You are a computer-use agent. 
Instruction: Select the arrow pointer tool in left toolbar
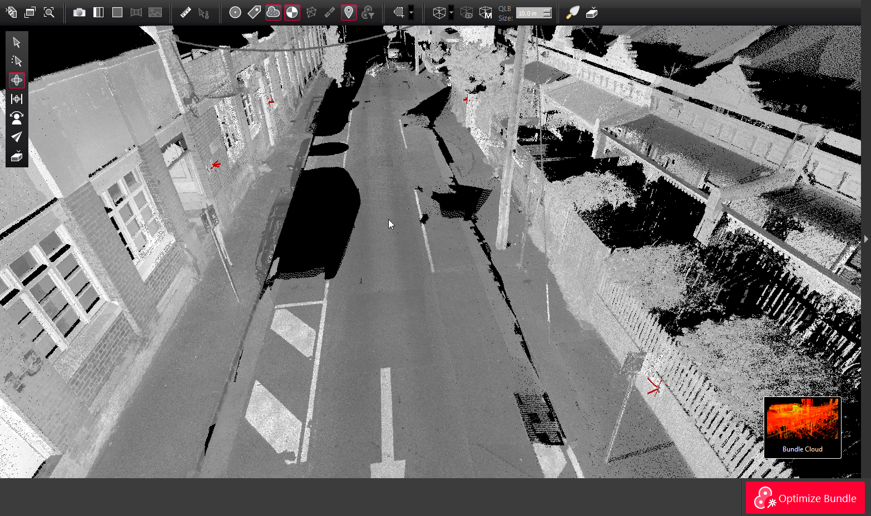click(x=17, y=43)
